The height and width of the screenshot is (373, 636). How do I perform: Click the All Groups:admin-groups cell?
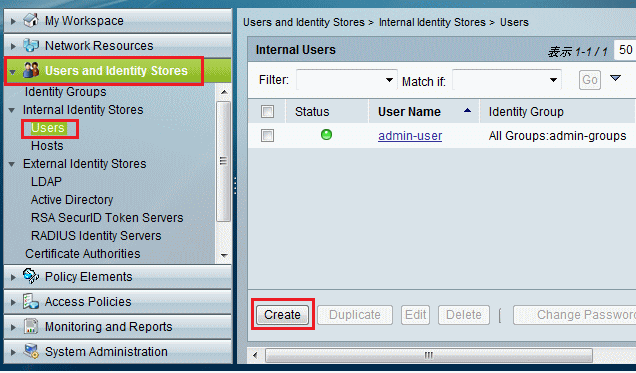[x=557, y=136]
